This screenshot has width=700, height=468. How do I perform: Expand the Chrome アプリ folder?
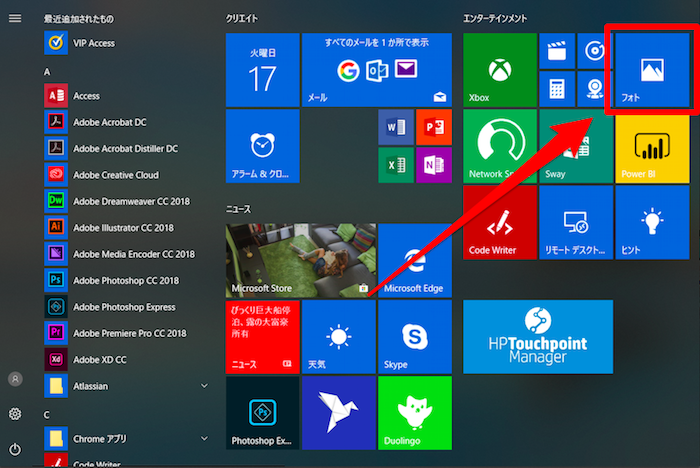pyautogui.click(x=127, y=439)
